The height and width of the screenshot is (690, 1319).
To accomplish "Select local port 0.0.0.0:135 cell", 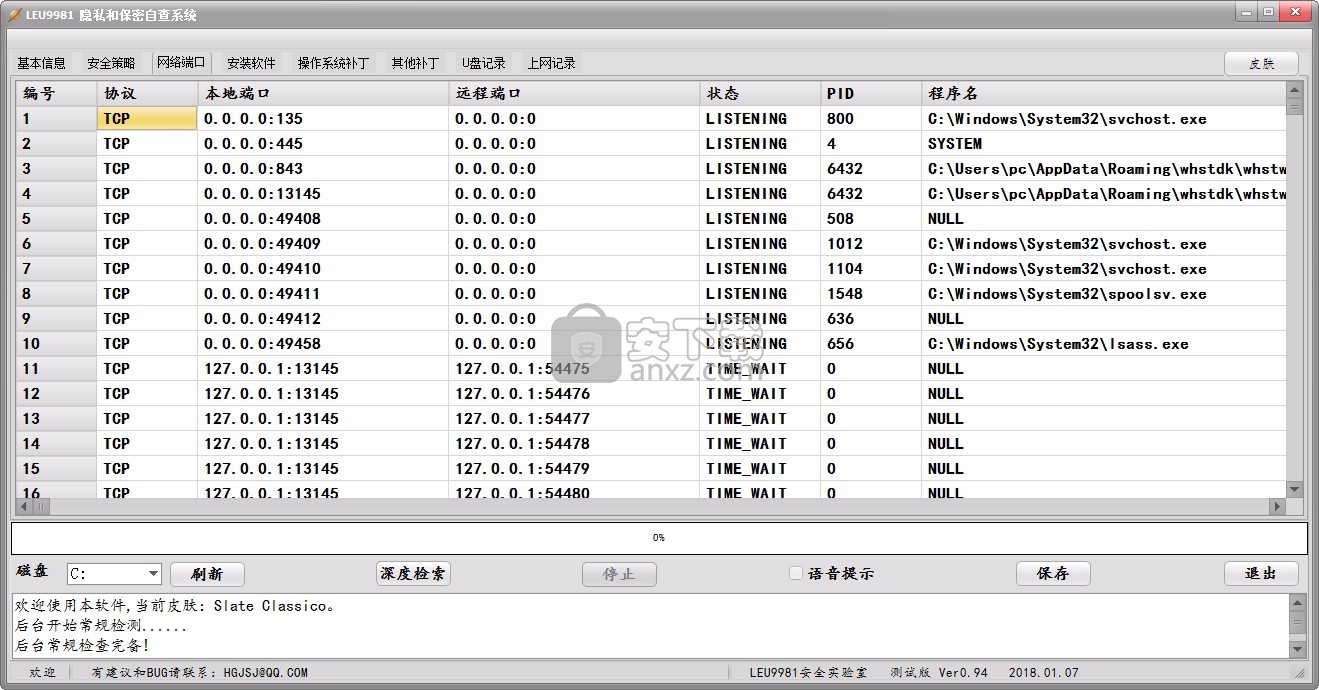I will (x=323, y=118).
